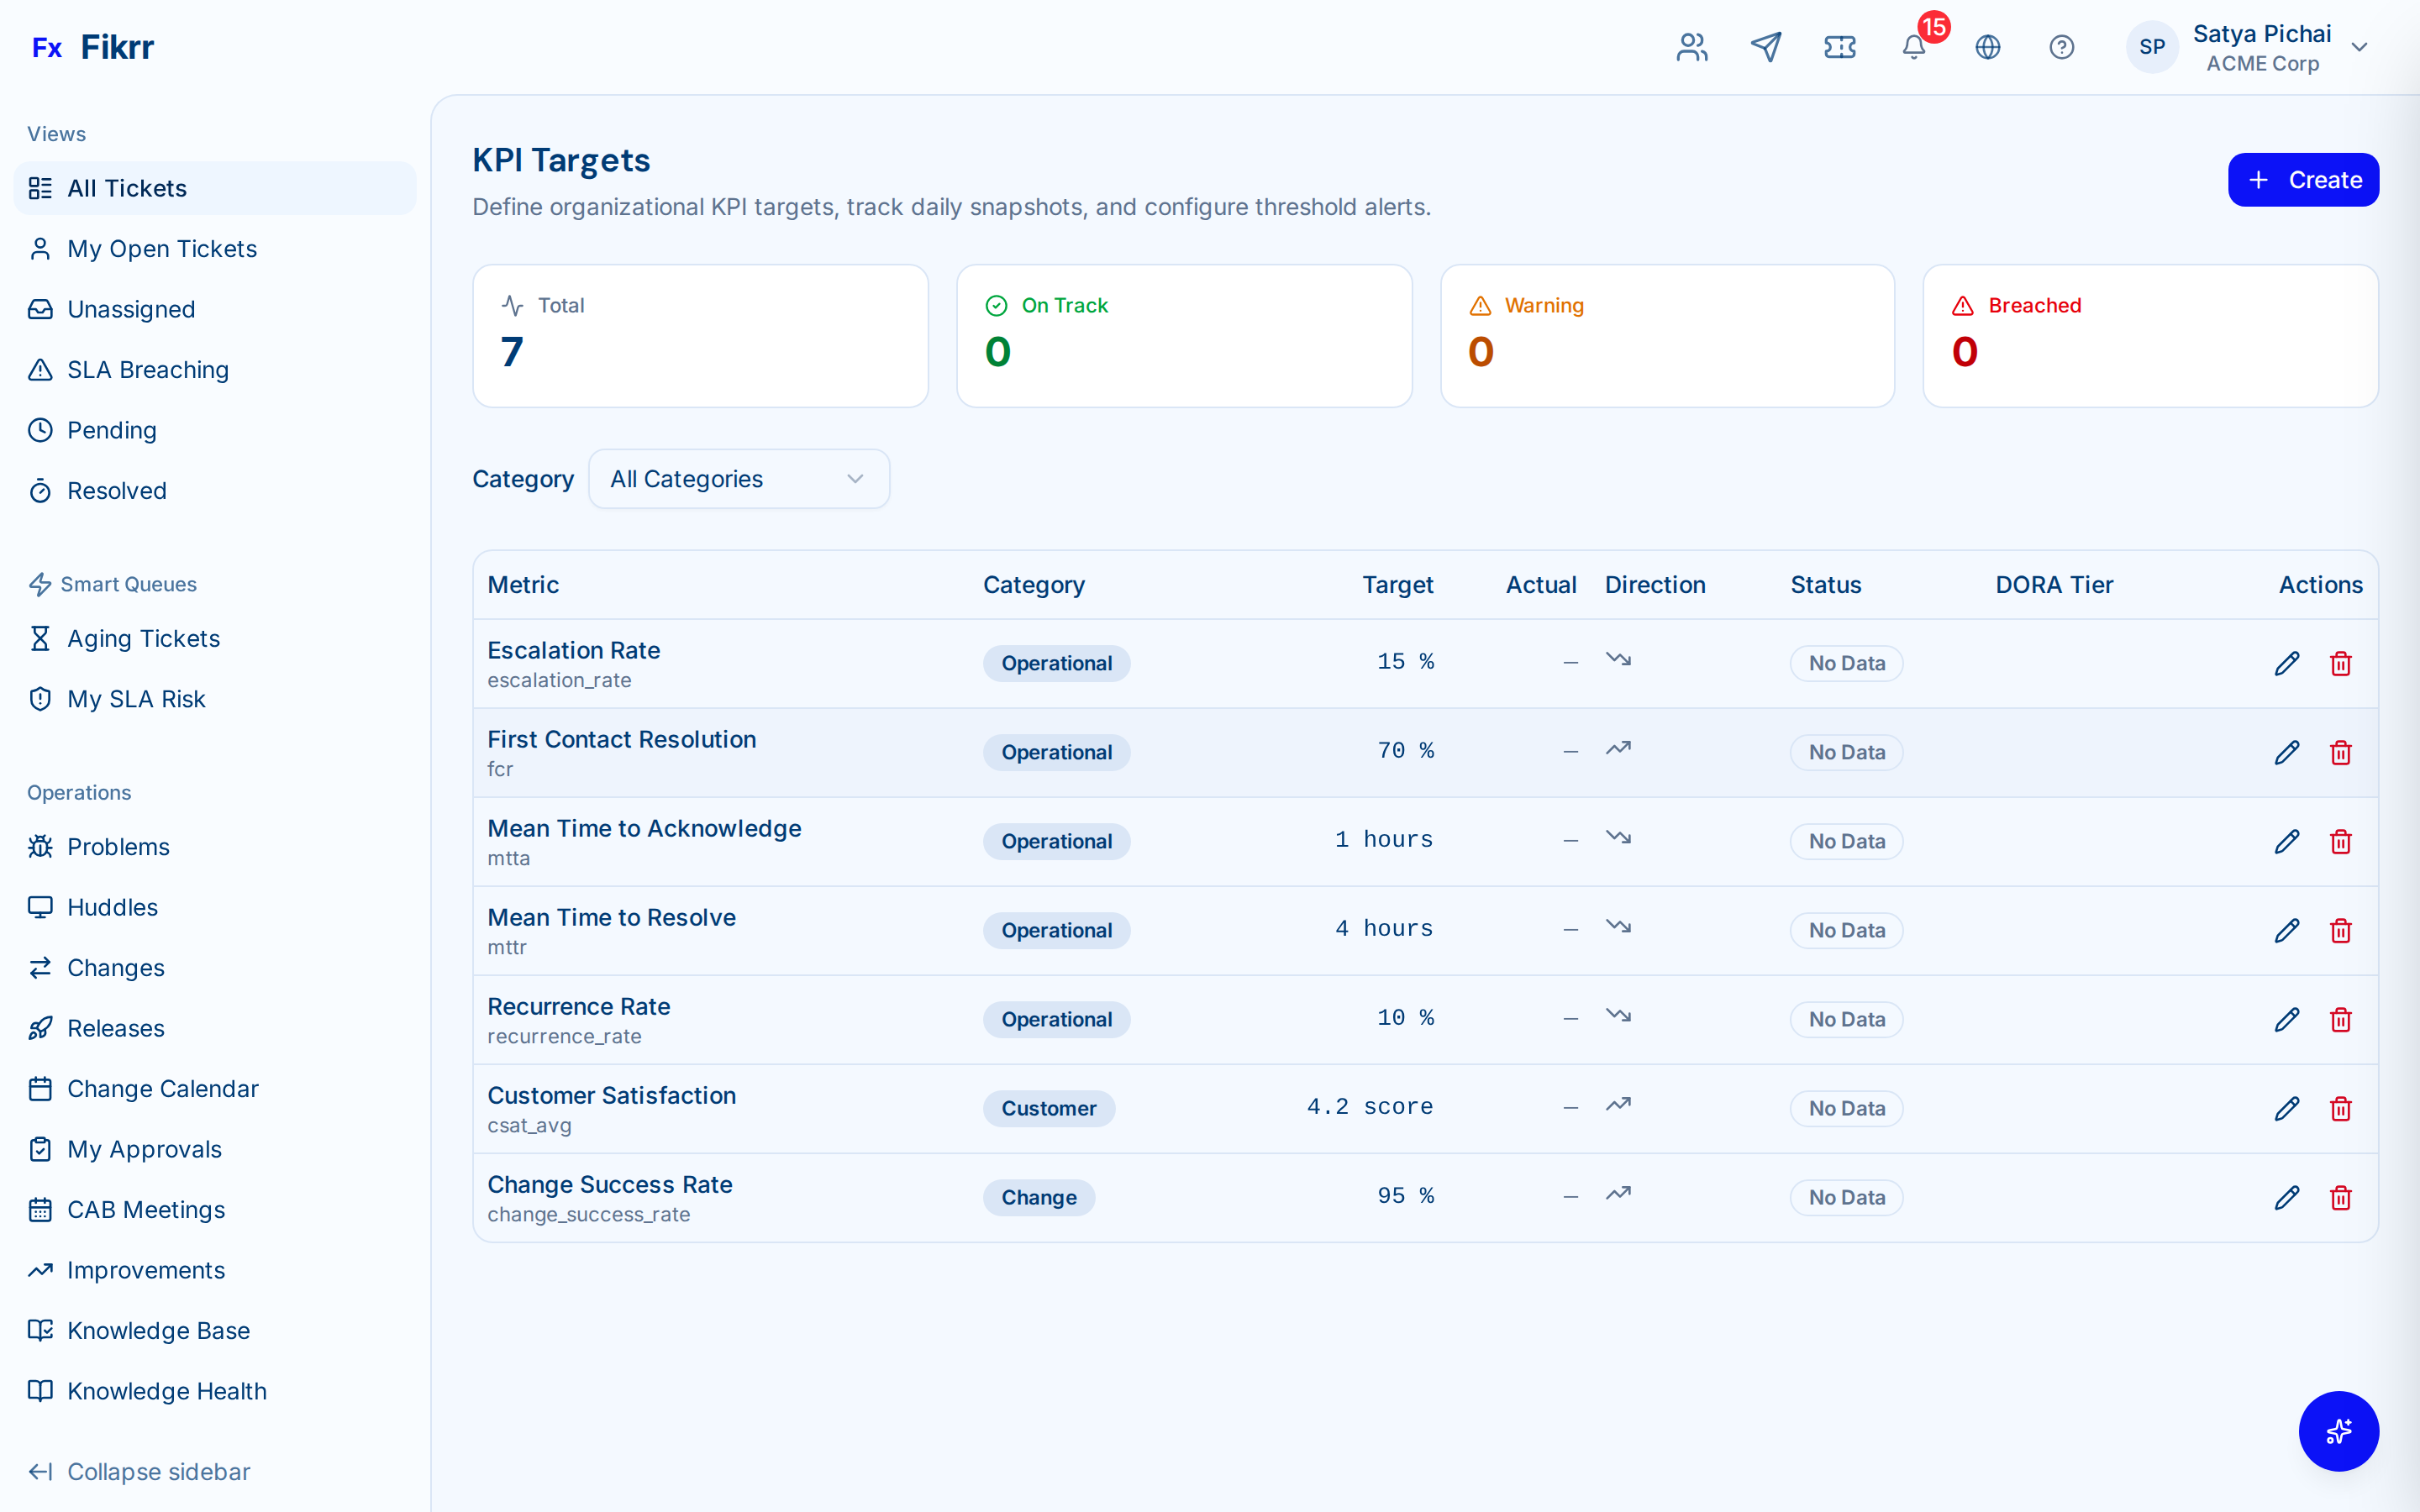Navigate to Knowledge Health
Viewport: 2420px width, 1512px height.
coord(166,1390)
